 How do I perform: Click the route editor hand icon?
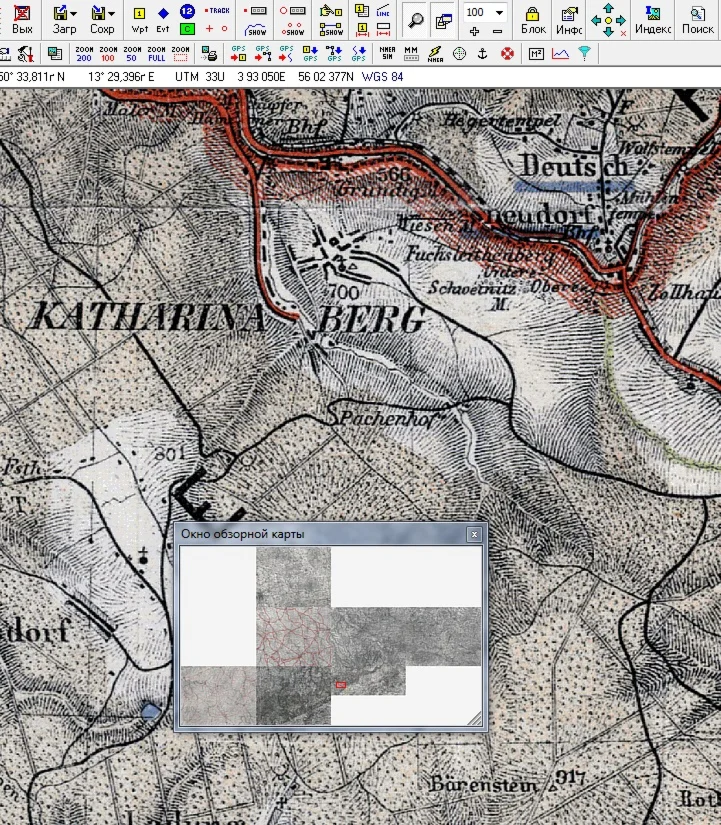coord(331,11)
